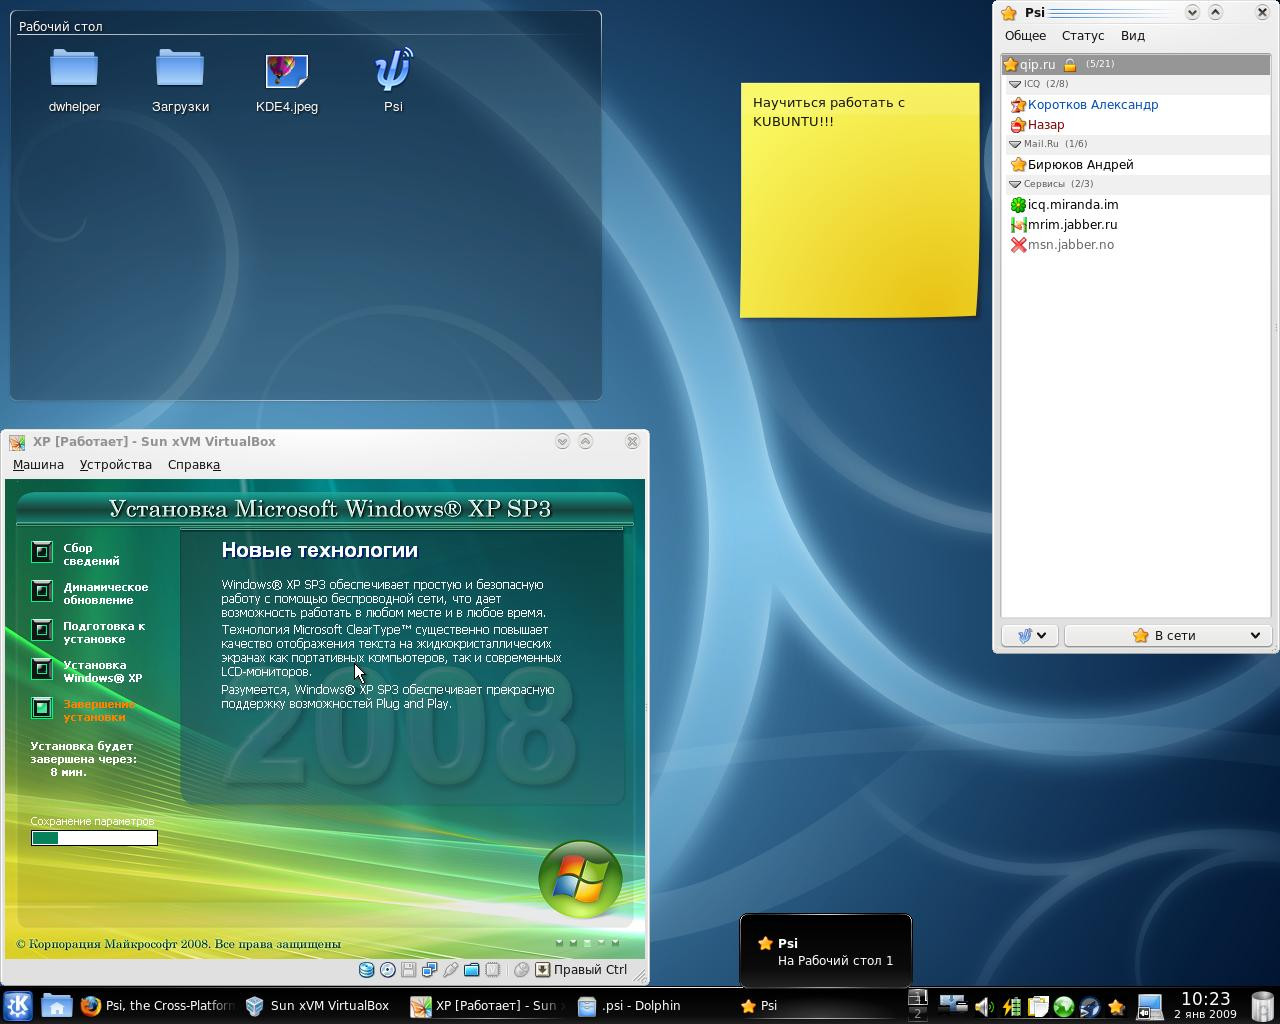Click the 'Рабочий стол' folder view title
The height and width of the screenshot is (1024, 1280).
60,27
